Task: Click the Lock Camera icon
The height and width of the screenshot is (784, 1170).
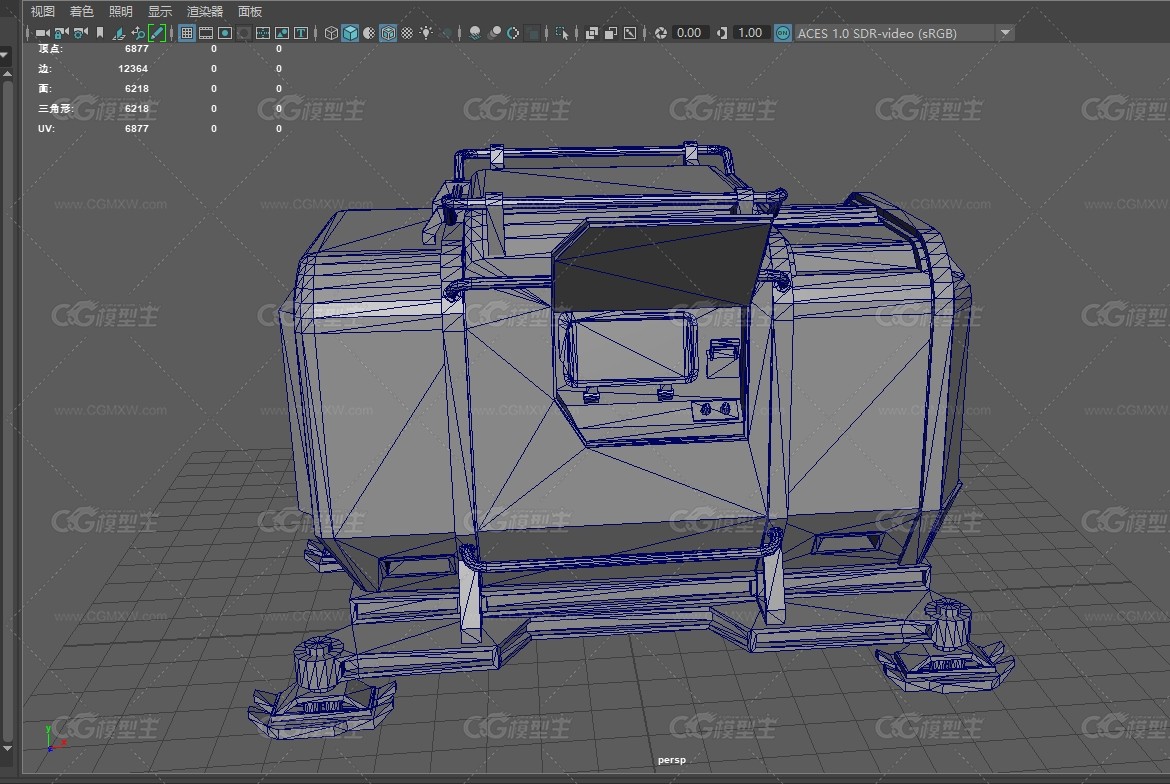Action: tap(62, 33)
